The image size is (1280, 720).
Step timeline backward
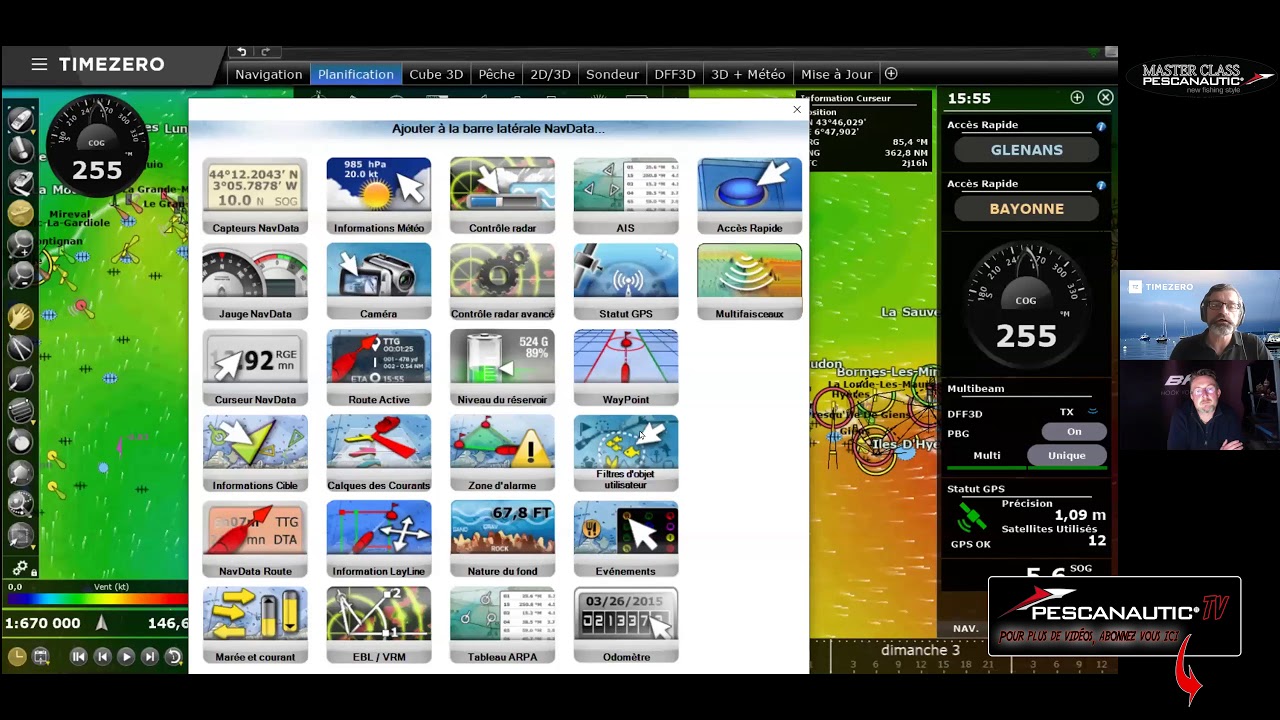pos(102,657)
